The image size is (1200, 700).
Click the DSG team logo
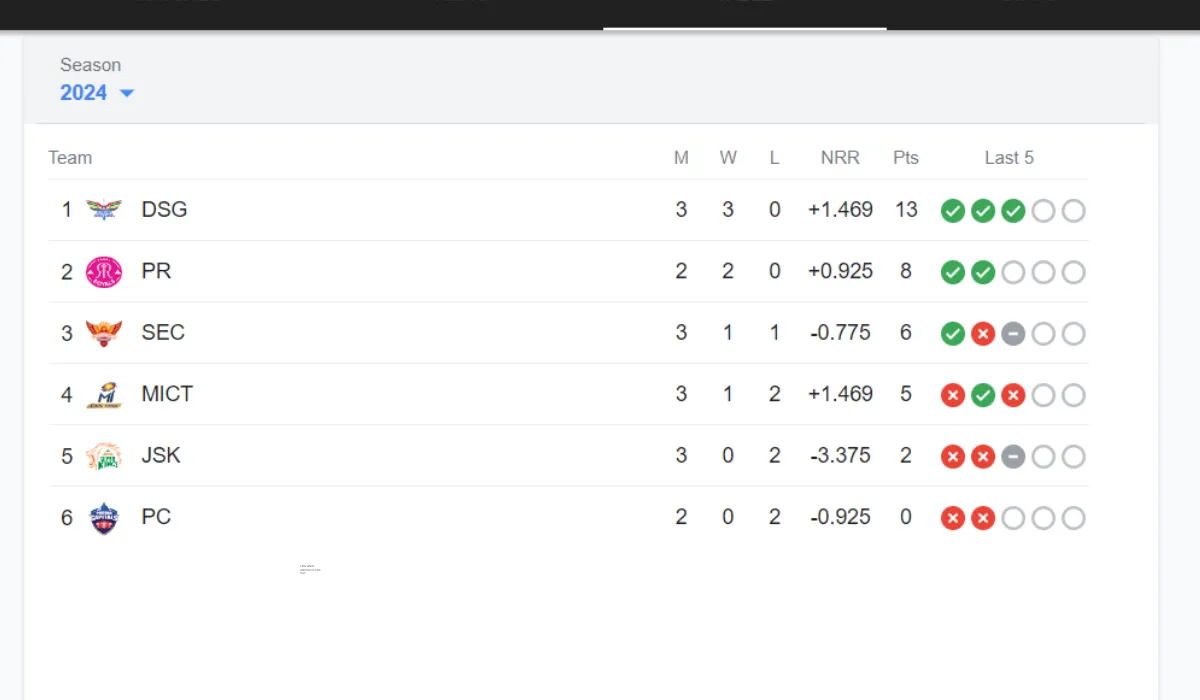pos(104,210)
